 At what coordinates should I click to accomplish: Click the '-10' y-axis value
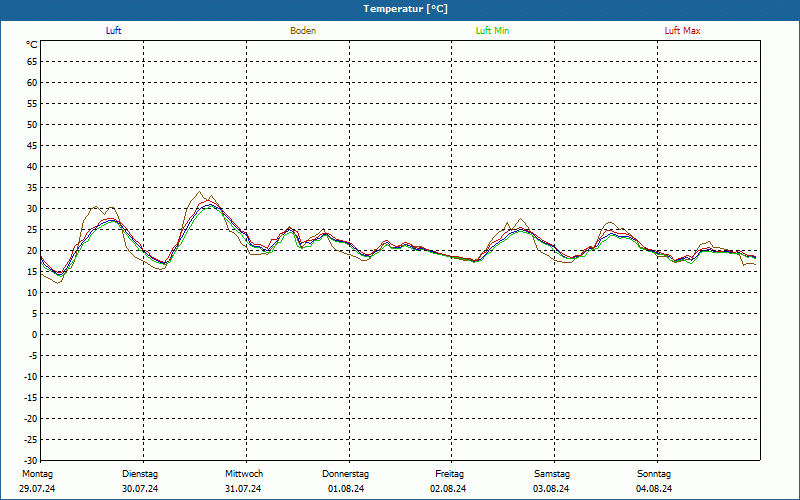click(31, 377)
